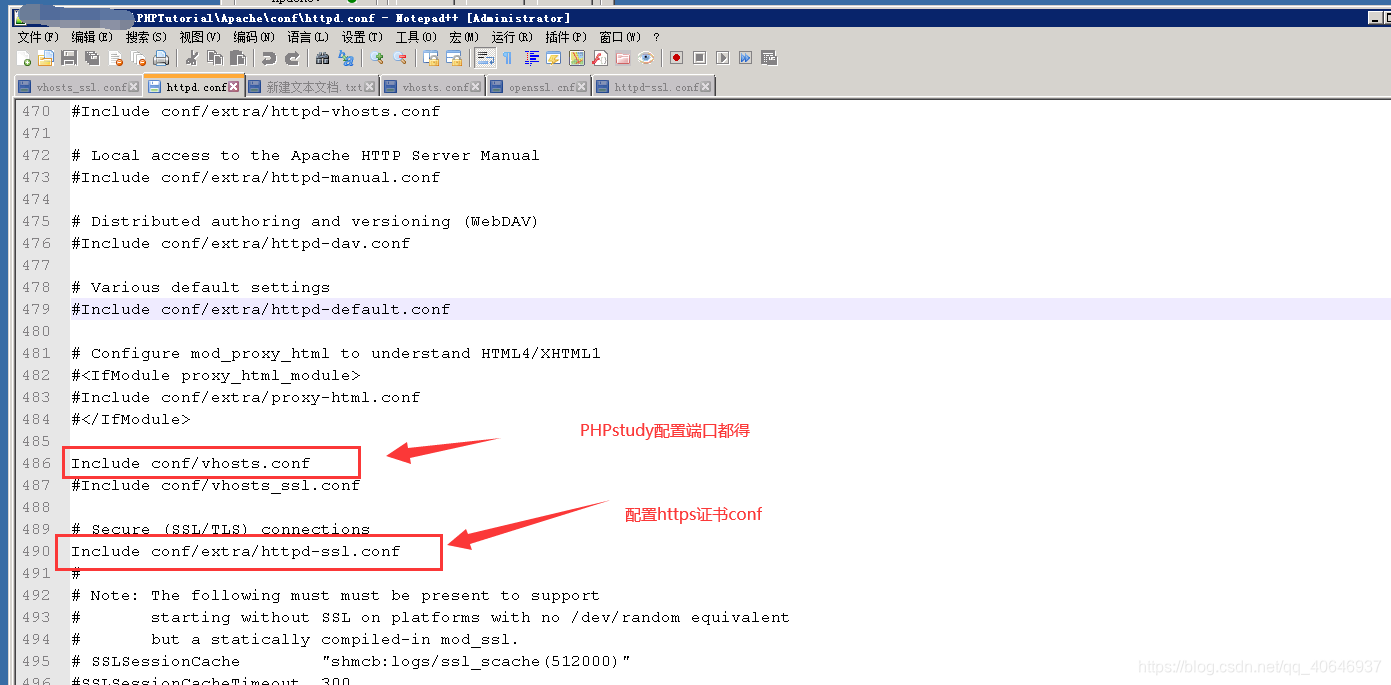Click the Open file toolbar icon
This screenshot has width=1391, height=685.
[46, 58]
